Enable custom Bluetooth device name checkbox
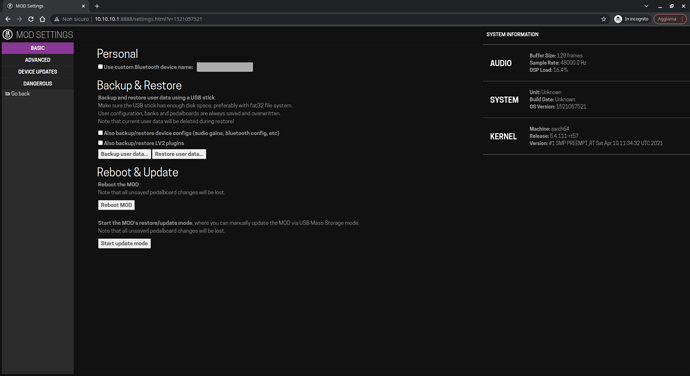 [100, 67]
